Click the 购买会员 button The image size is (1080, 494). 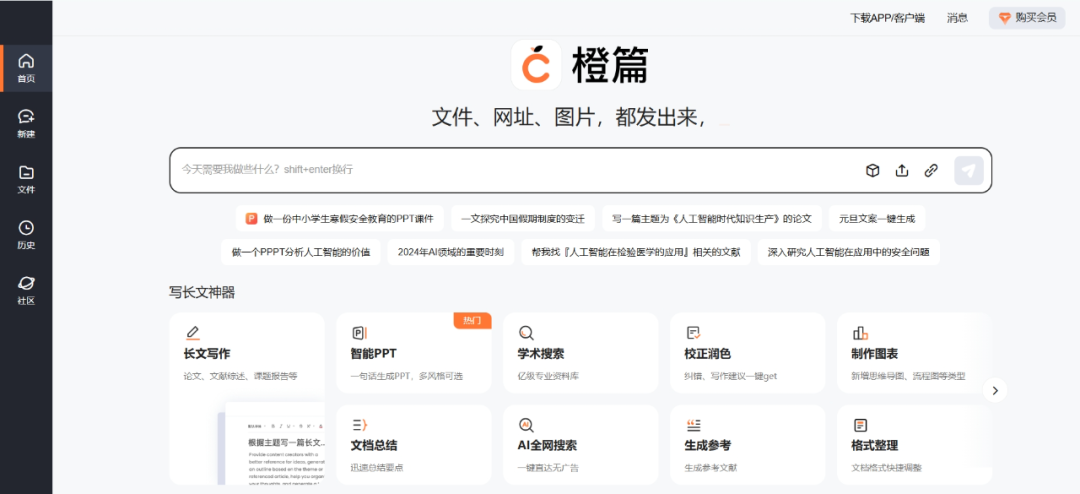click(x=1027, y=18)
